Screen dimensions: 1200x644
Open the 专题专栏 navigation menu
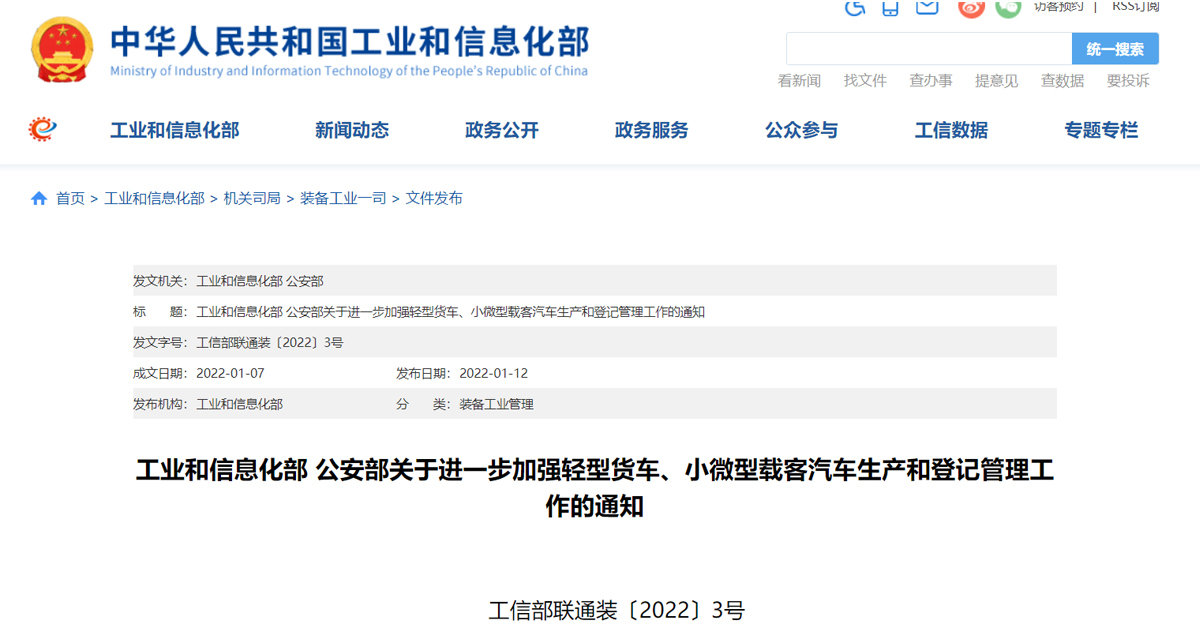point(1101,130)
